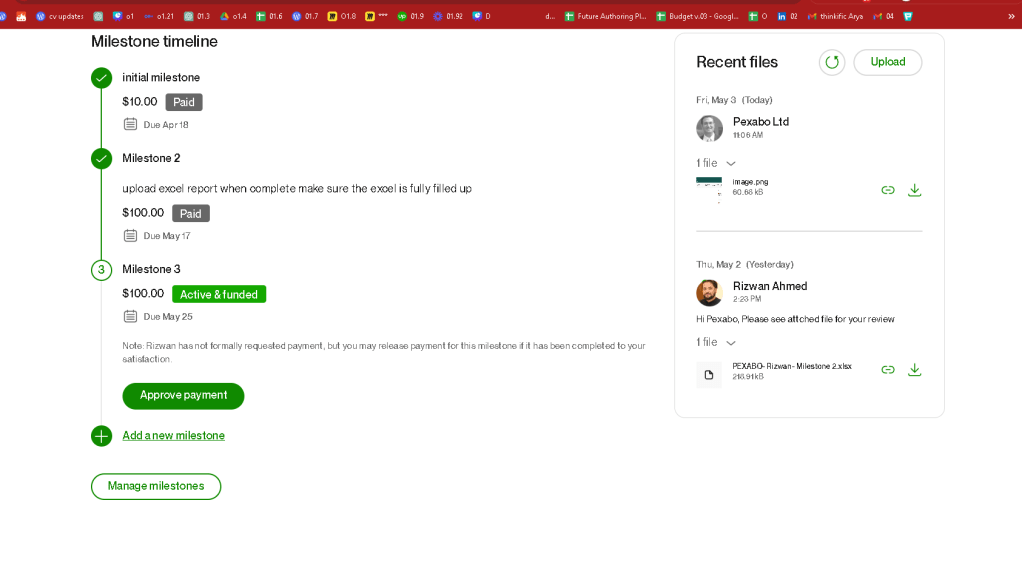Open Manage milestones
1022x571 pixels.
click(156, 486)
